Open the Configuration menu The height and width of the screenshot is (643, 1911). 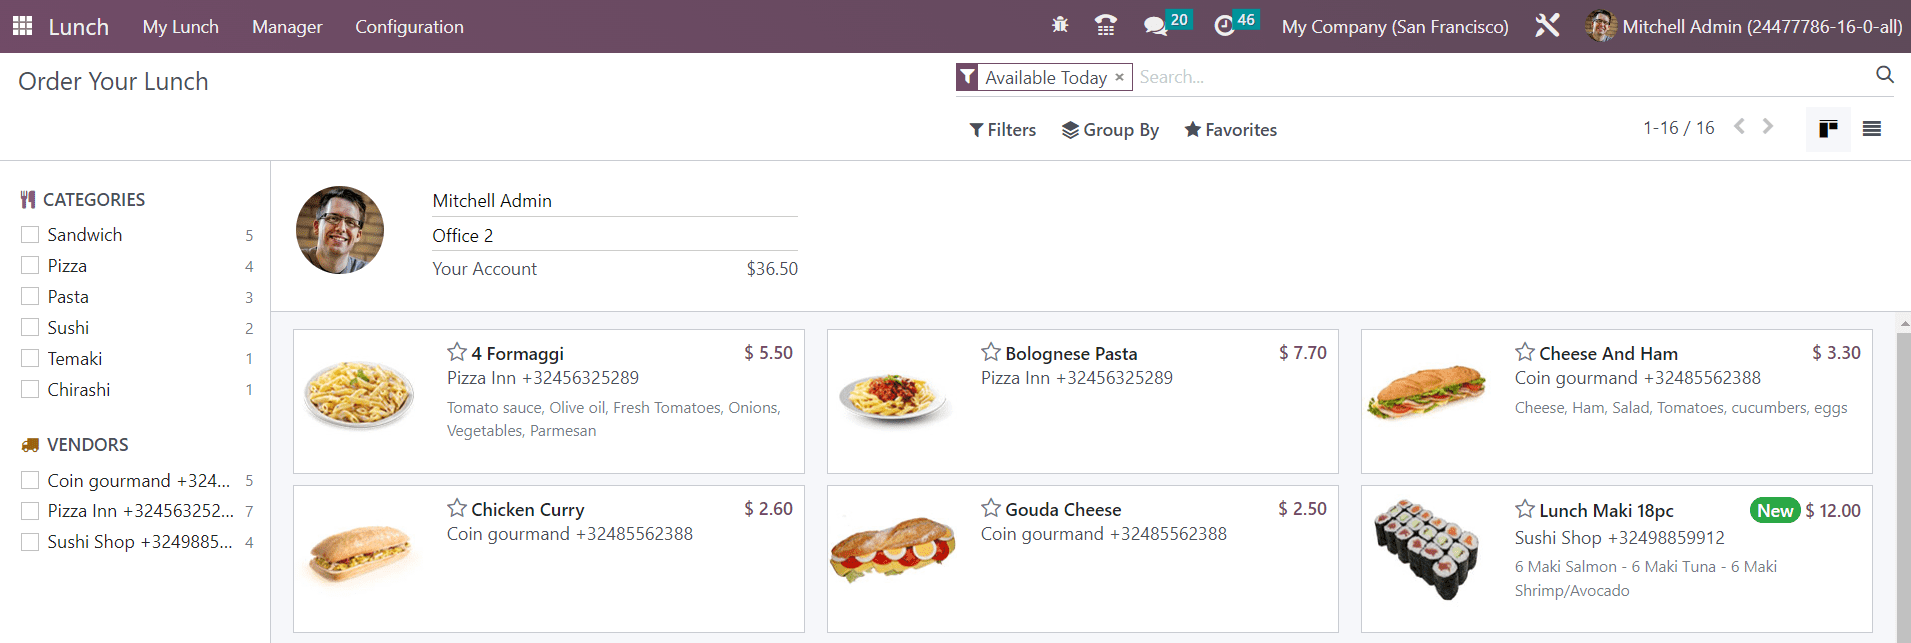[x=409, y=27]
